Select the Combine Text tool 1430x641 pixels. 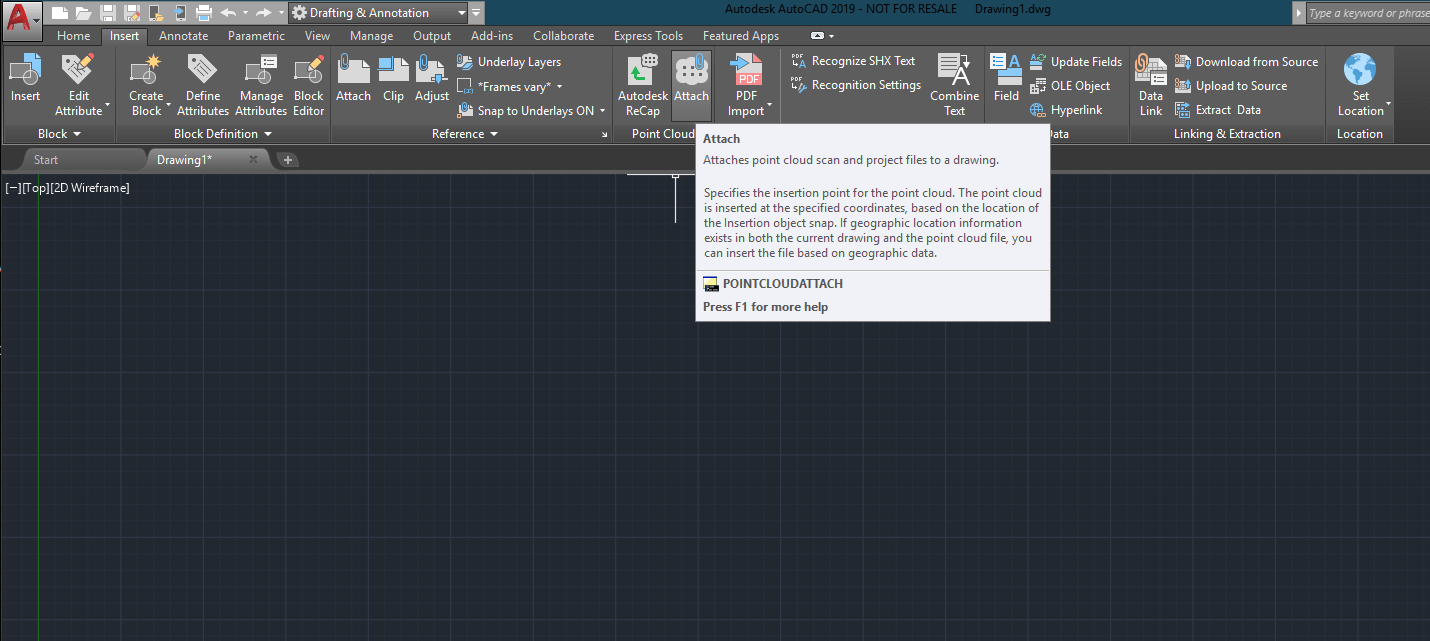click(x=955, y=85)
